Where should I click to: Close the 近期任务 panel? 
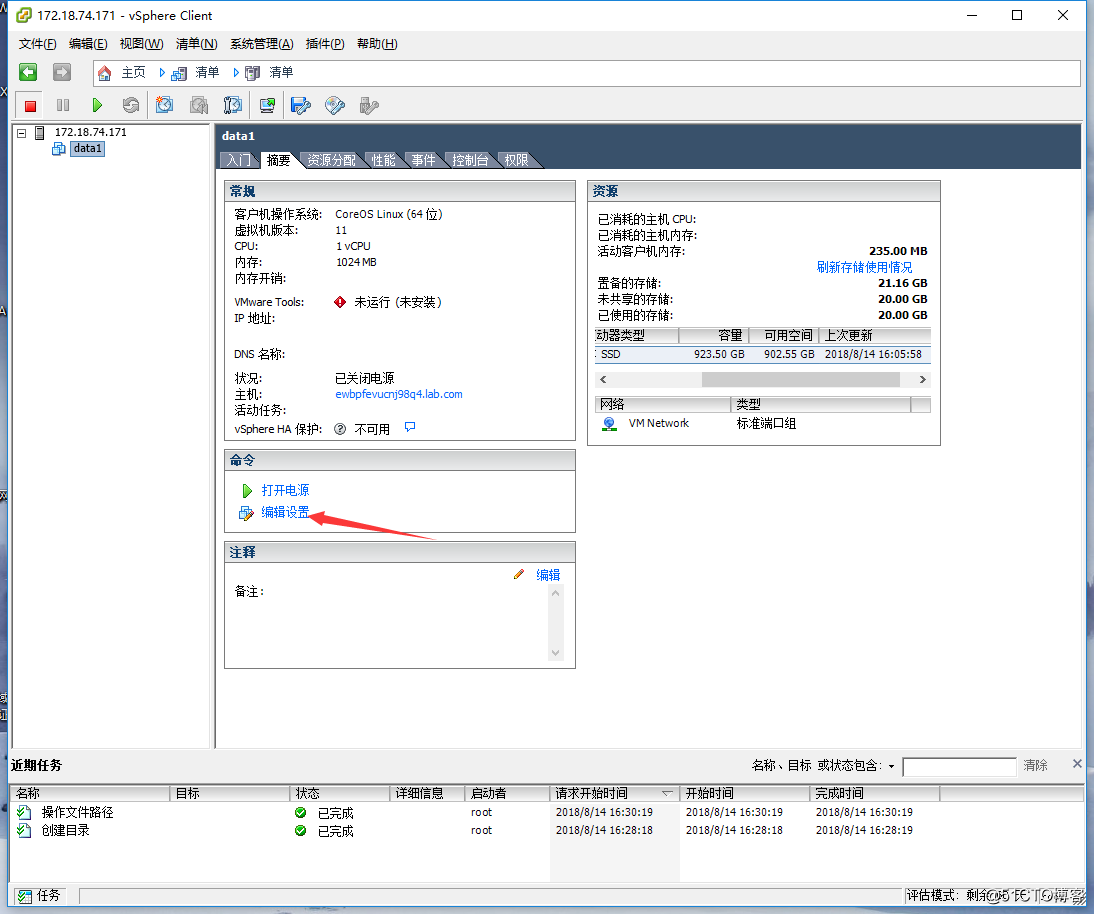tap(1077, 764)
